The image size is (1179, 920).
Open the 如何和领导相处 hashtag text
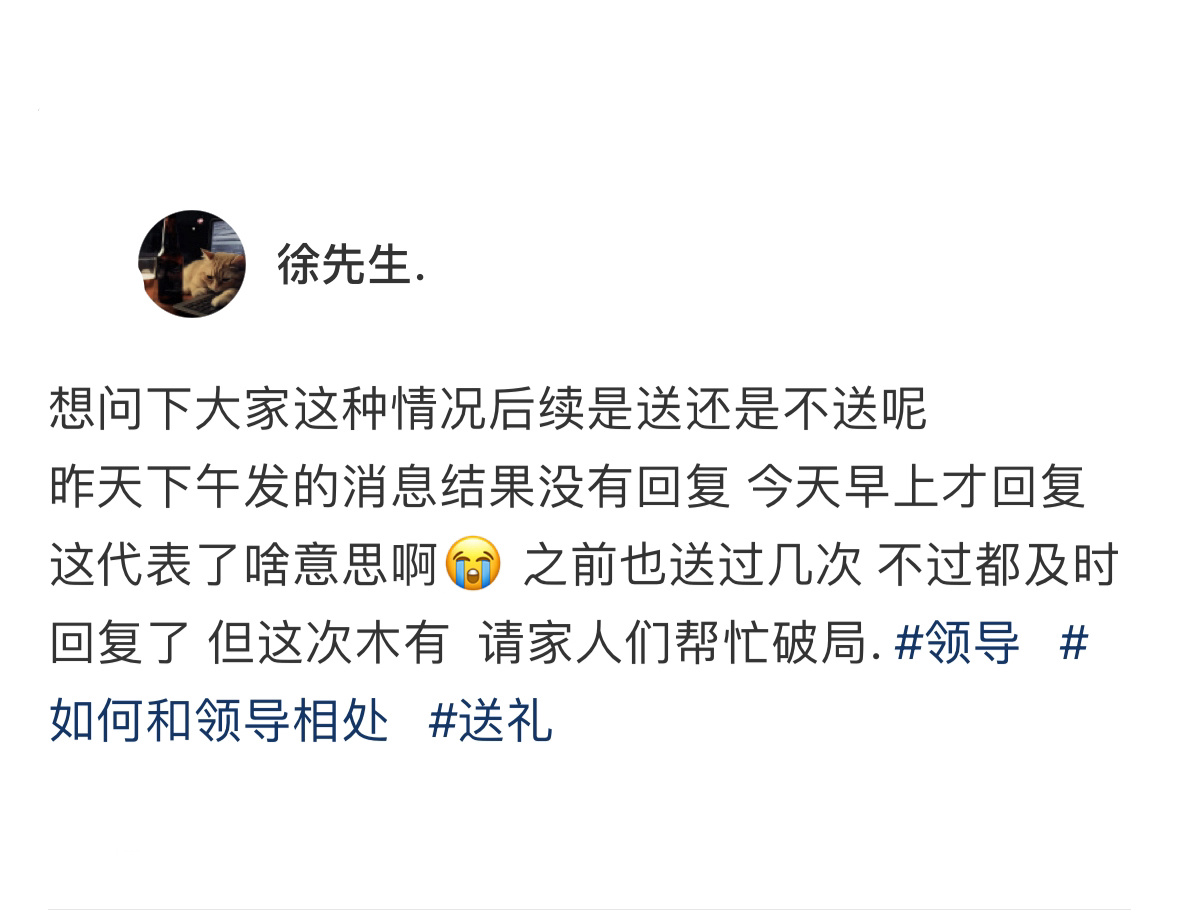[x=219, y=721]
